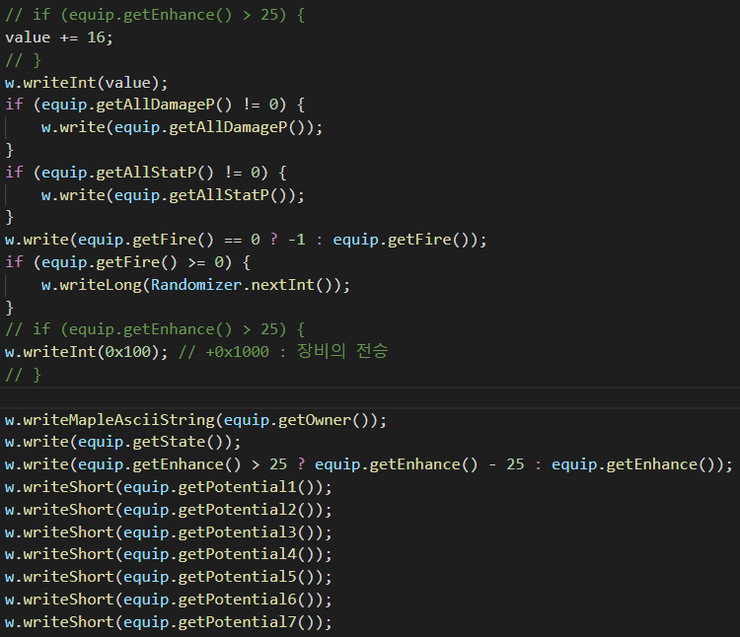Click 'if (equip.getAllDamageP() != 0) {' line
740x637 pixels.
pyautogui.click(x=155, y=105)
